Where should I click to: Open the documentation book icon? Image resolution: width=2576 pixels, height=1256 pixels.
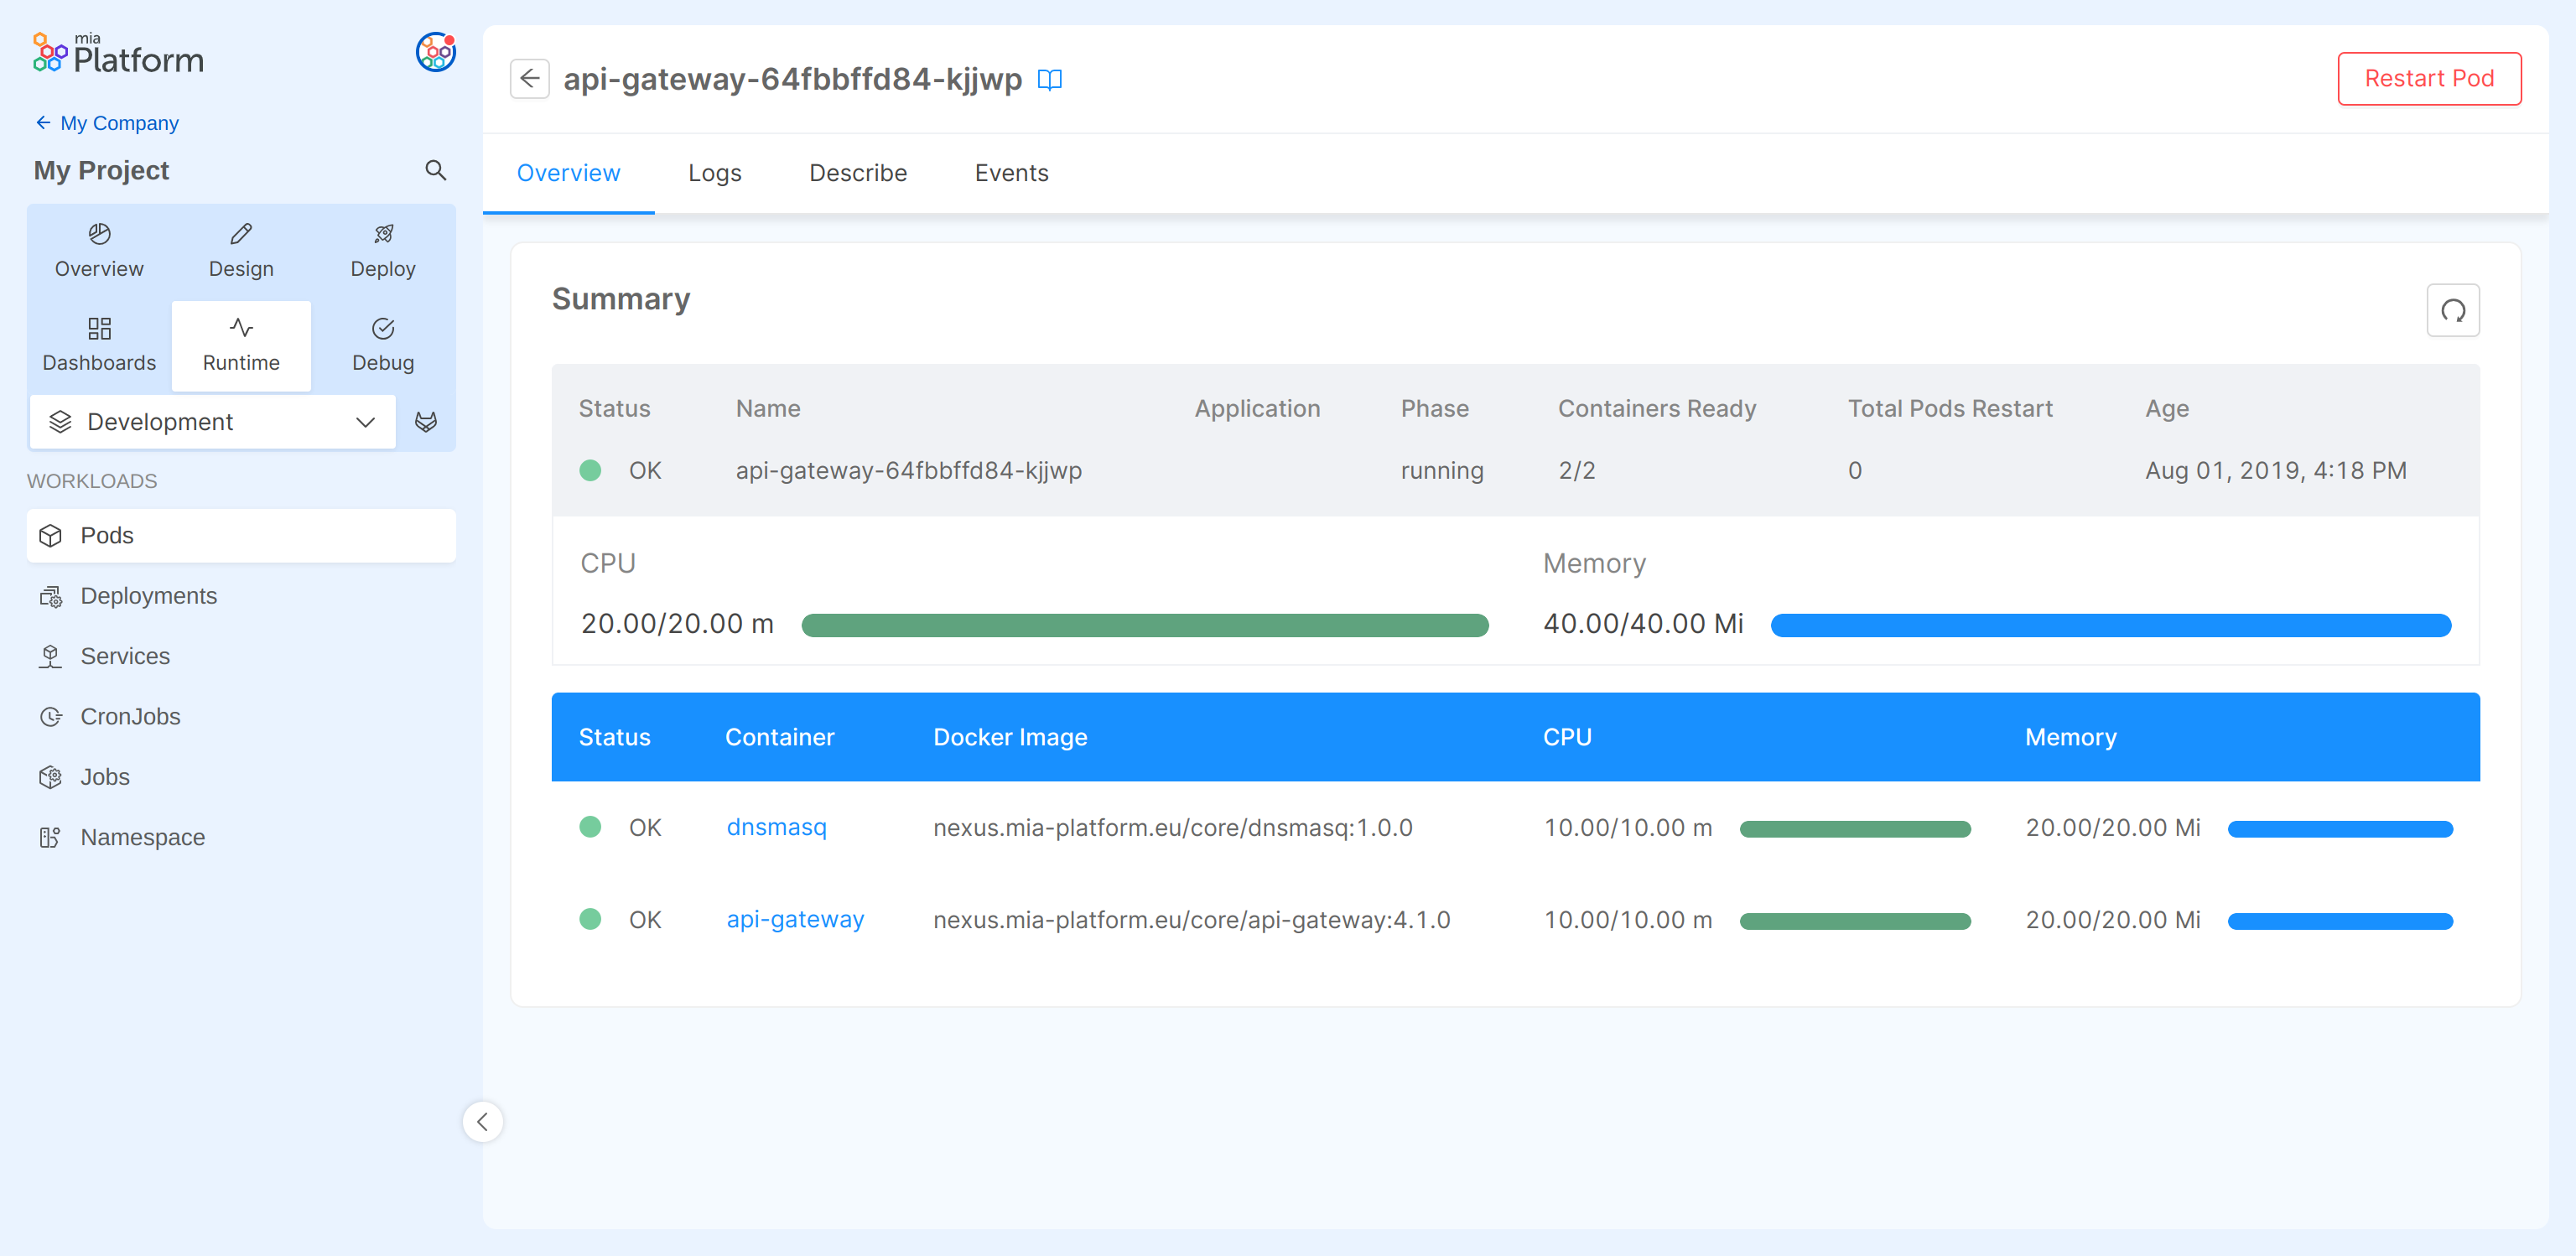(x=1049, y=79)
